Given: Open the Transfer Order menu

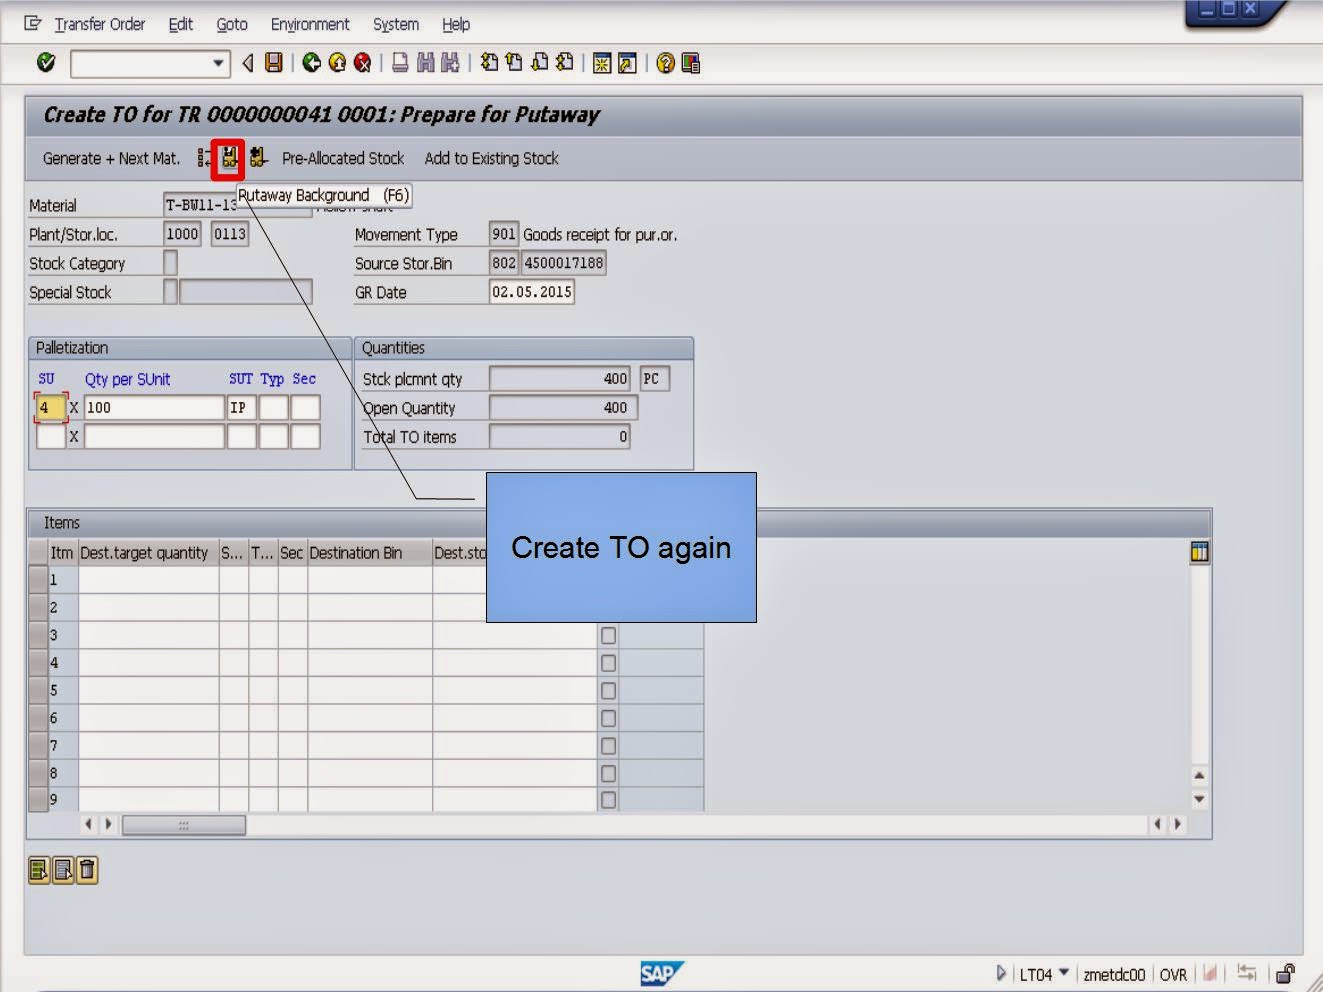Looking at the screenshot, I should (x=100, y=24).
